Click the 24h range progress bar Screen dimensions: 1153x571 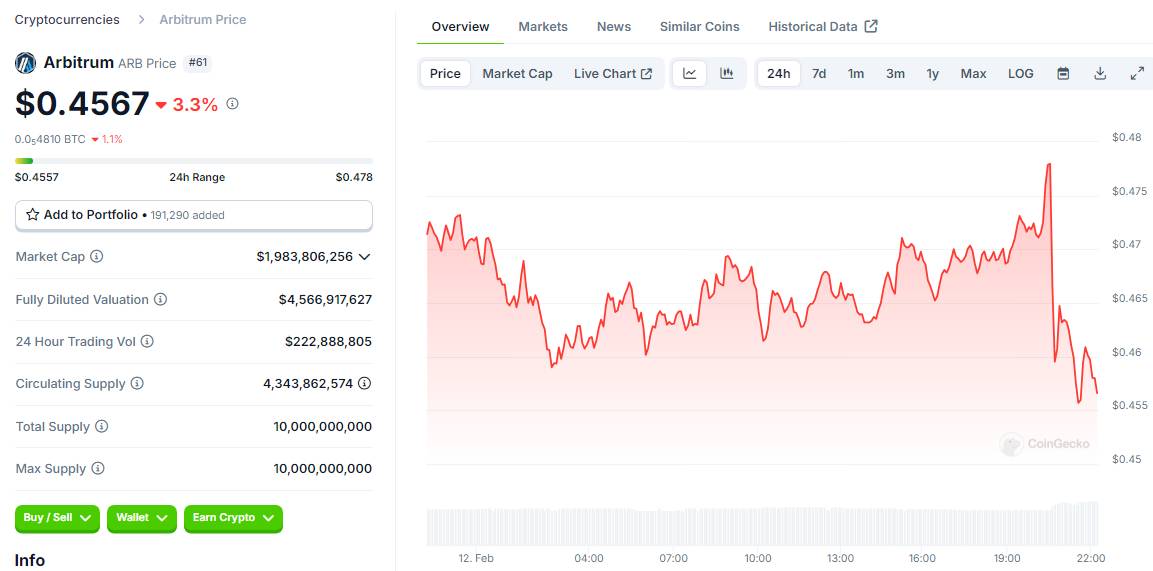[x=193, y=161]
